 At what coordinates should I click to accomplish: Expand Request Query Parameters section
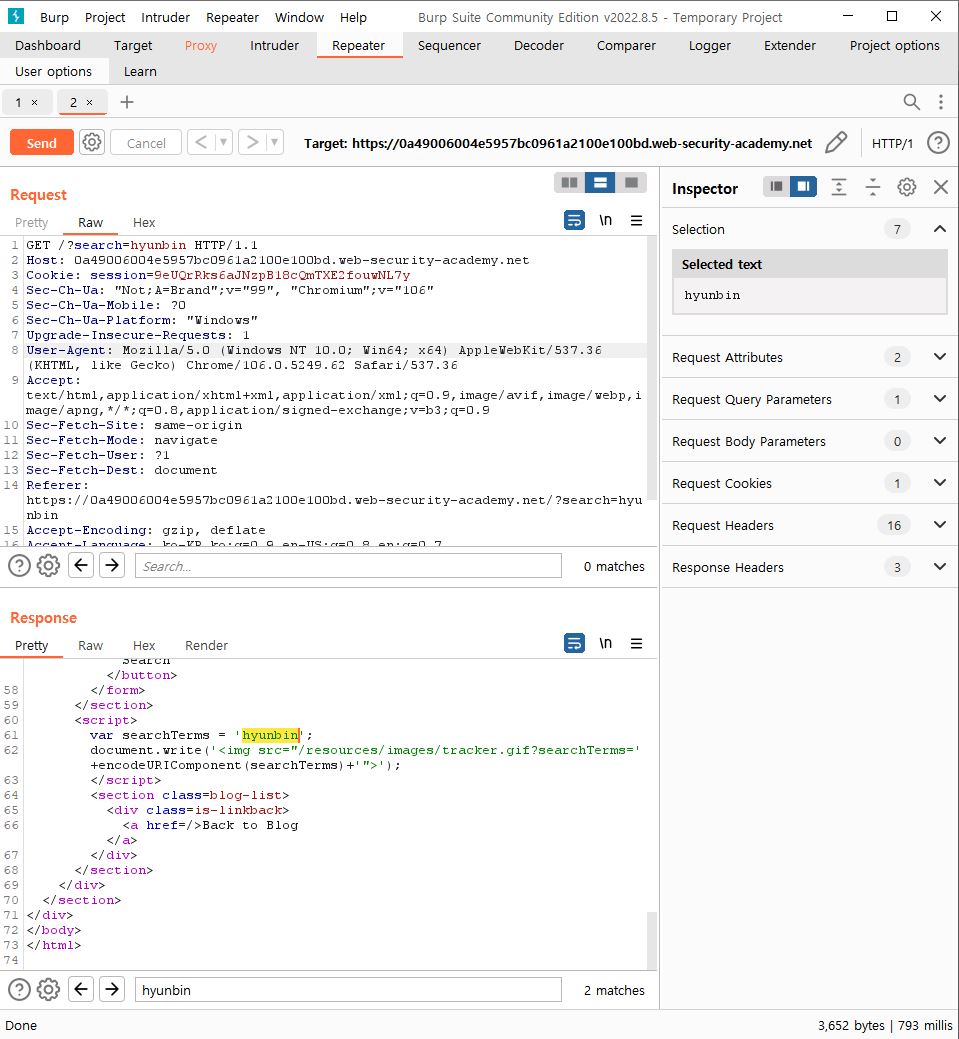[939, 398]
